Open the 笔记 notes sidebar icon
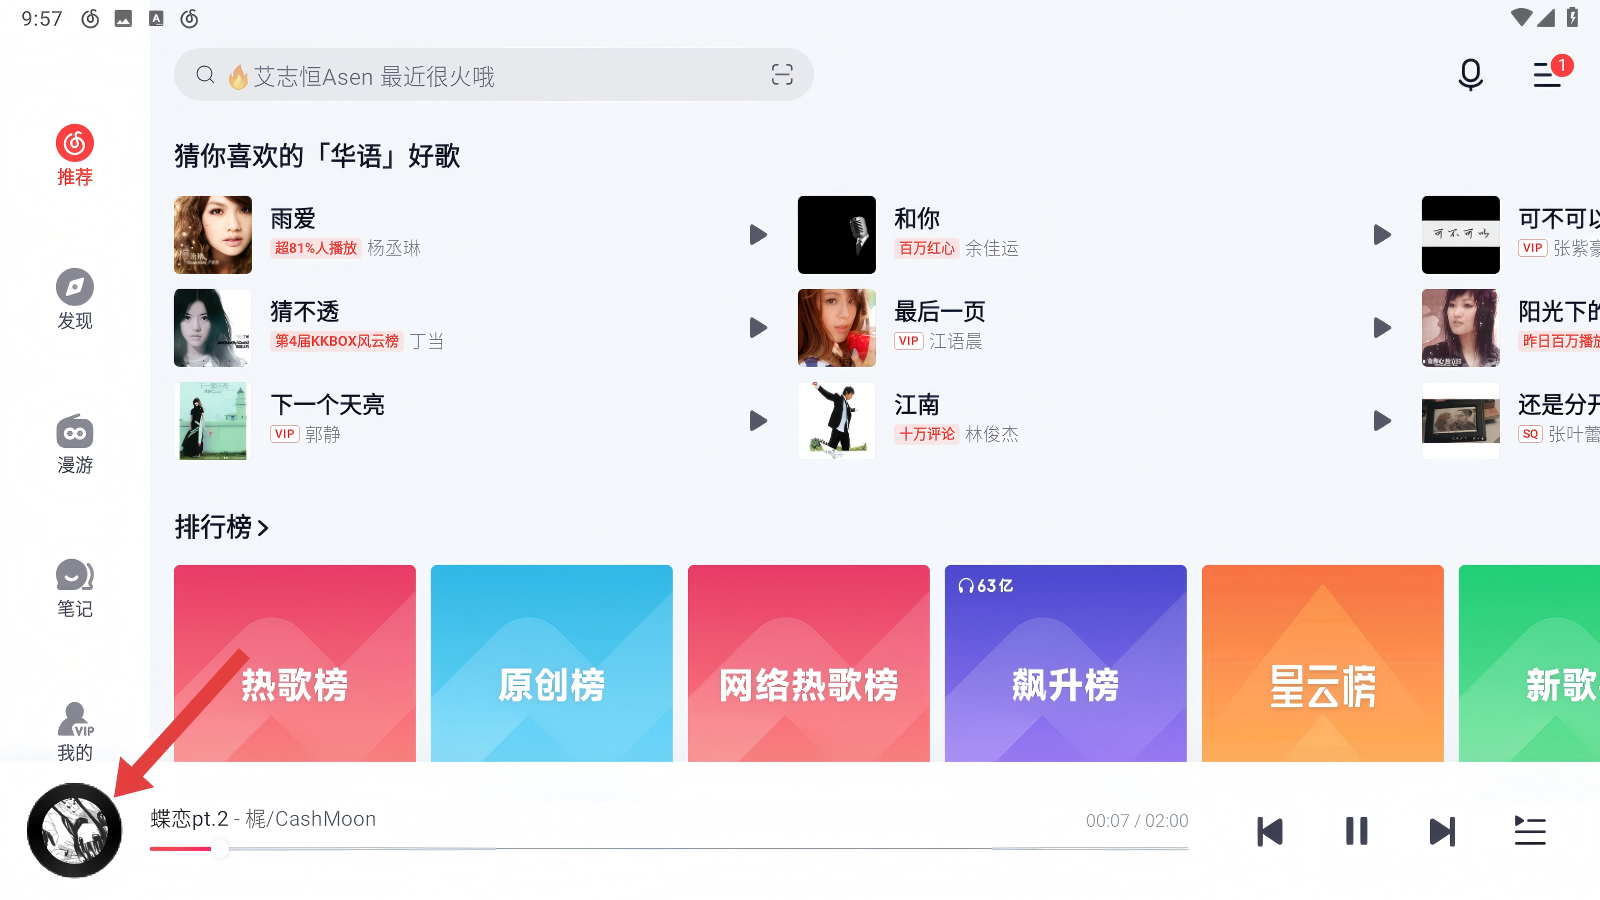This screenshot has width=1600, height=900. tap(75, 588)
